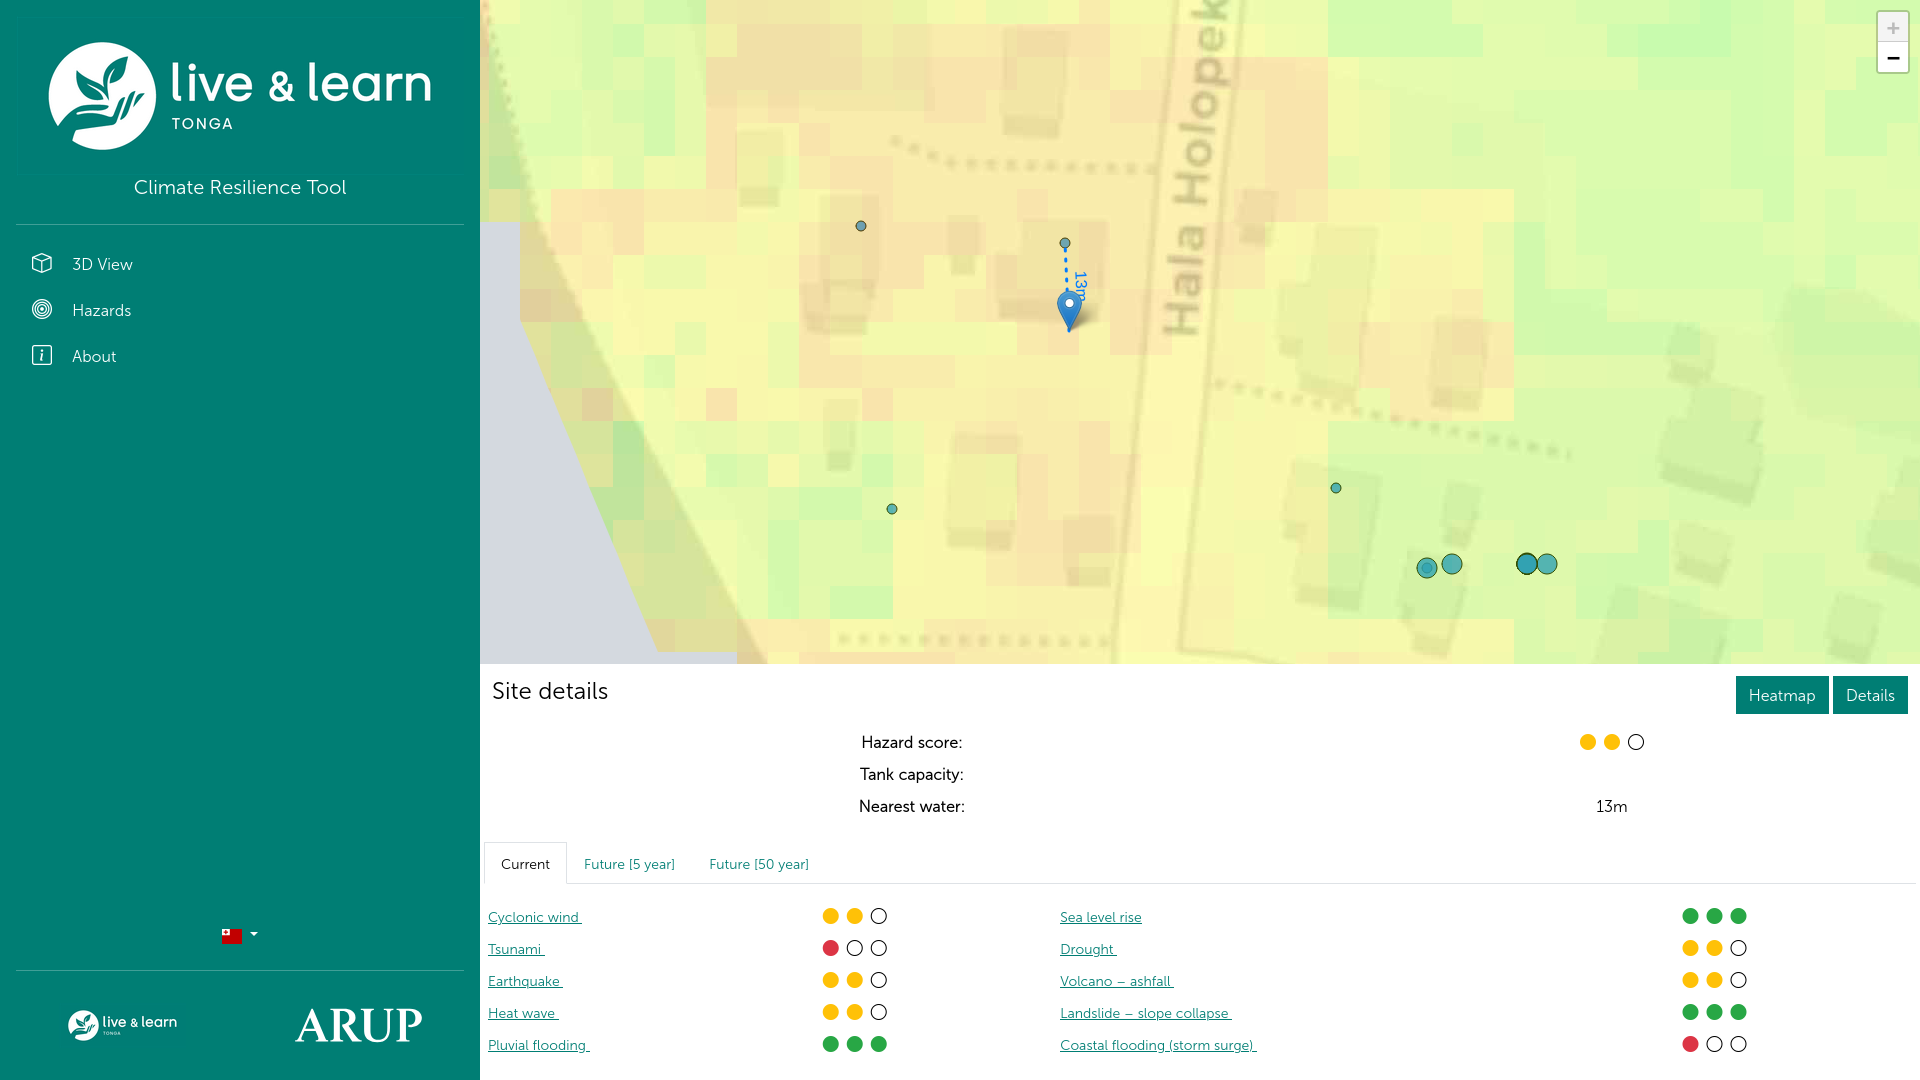Viewport: 1920px width, 1080px height.
Task: Click the ARUP logo in sidebar footer
Action: (358, 1025)
